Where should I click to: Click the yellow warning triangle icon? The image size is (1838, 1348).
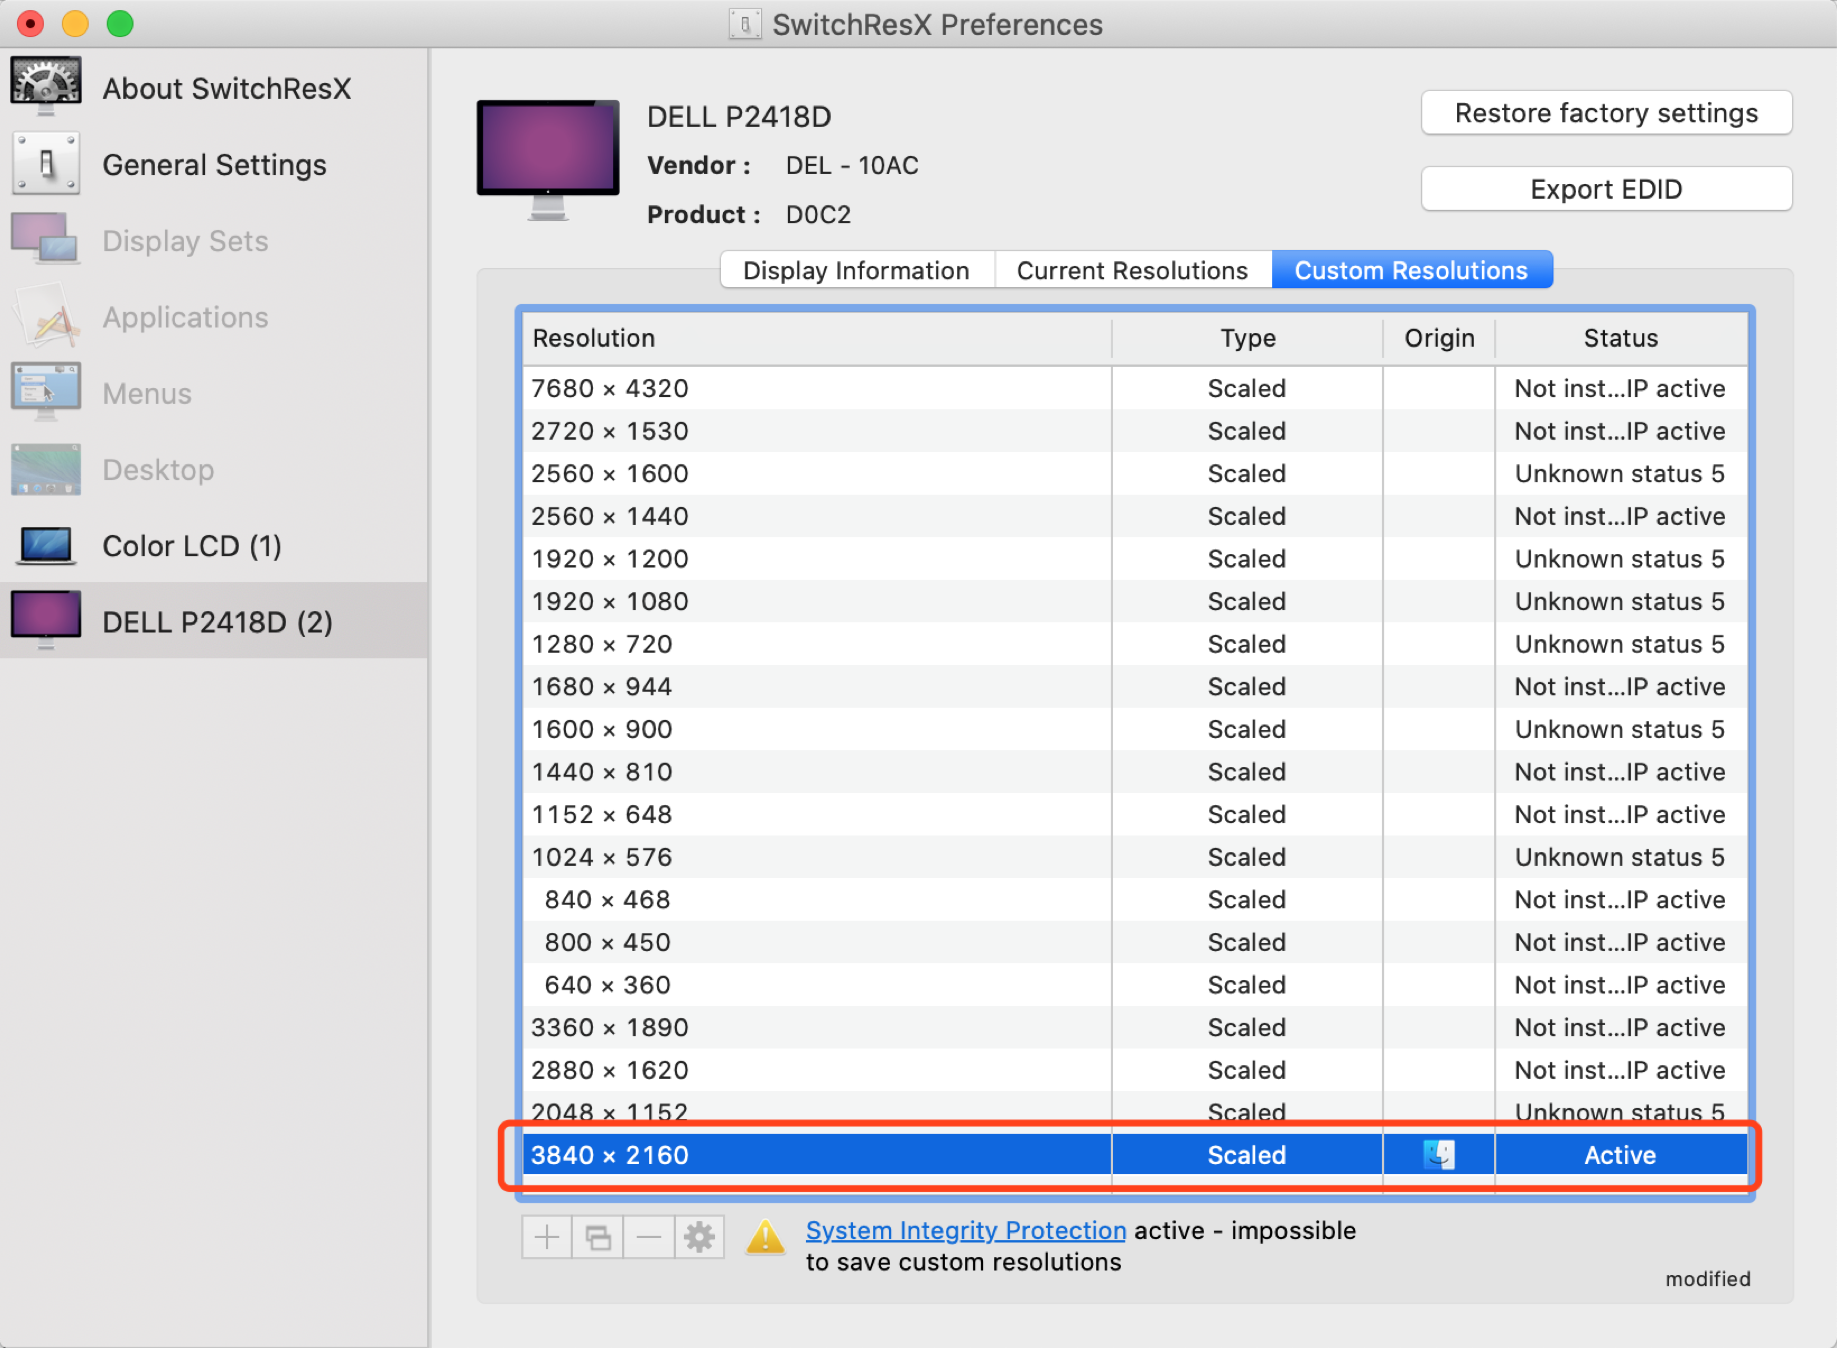coord(766,1237)
